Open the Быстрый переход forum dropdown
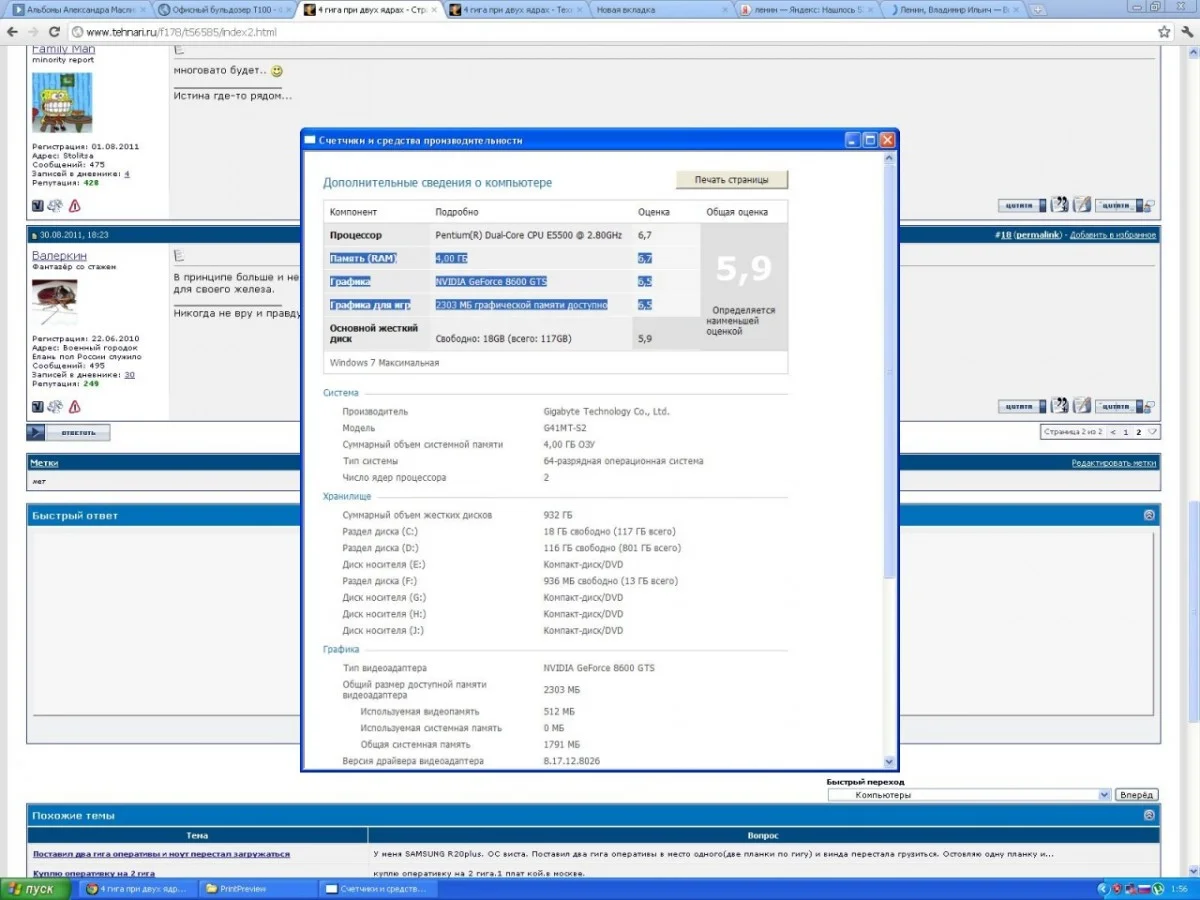 [968, 795]
